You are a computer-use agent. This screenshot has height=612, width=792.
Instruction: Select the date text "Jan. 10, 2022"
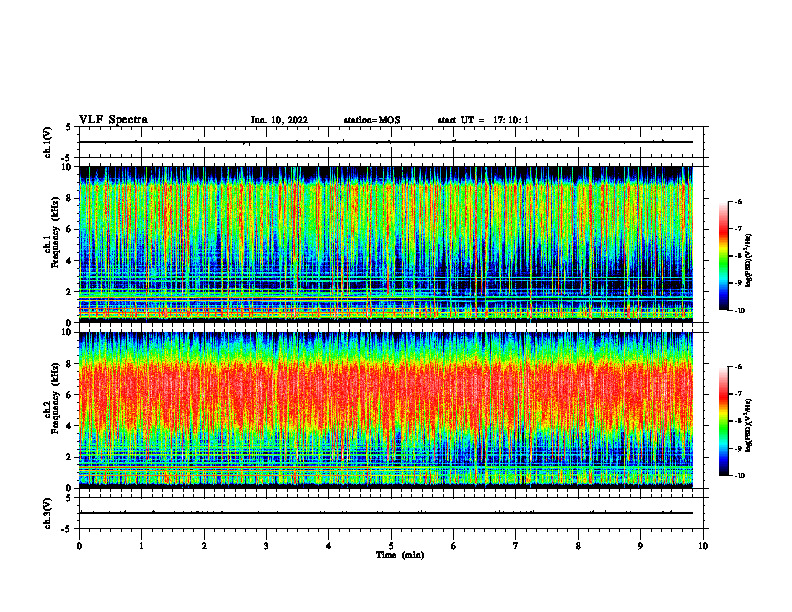[279, 120]
